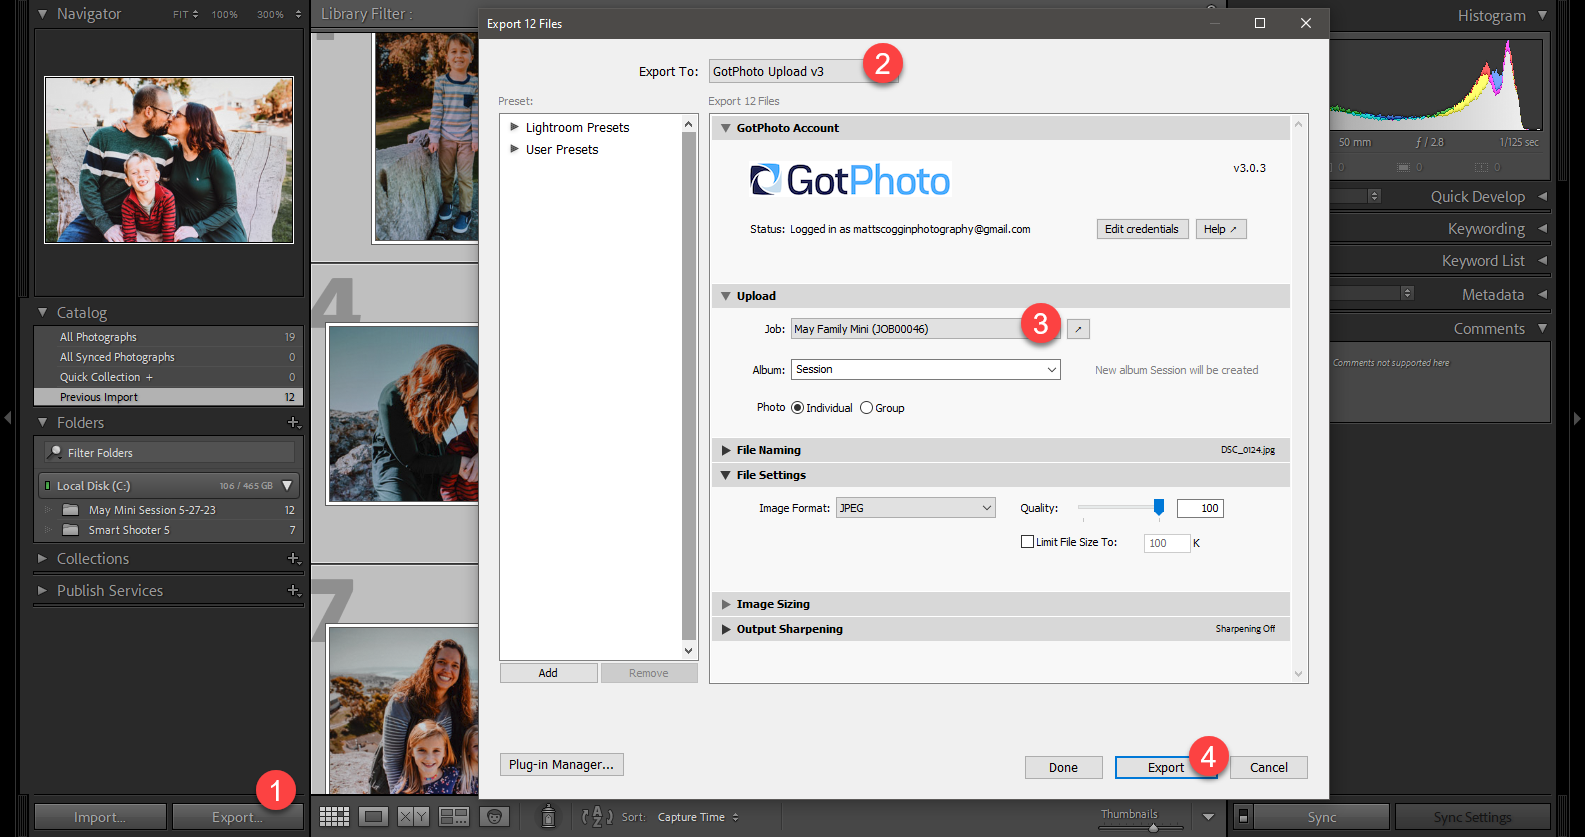
Task: Open Album dropdown showing Session
Action: (926, 370)
